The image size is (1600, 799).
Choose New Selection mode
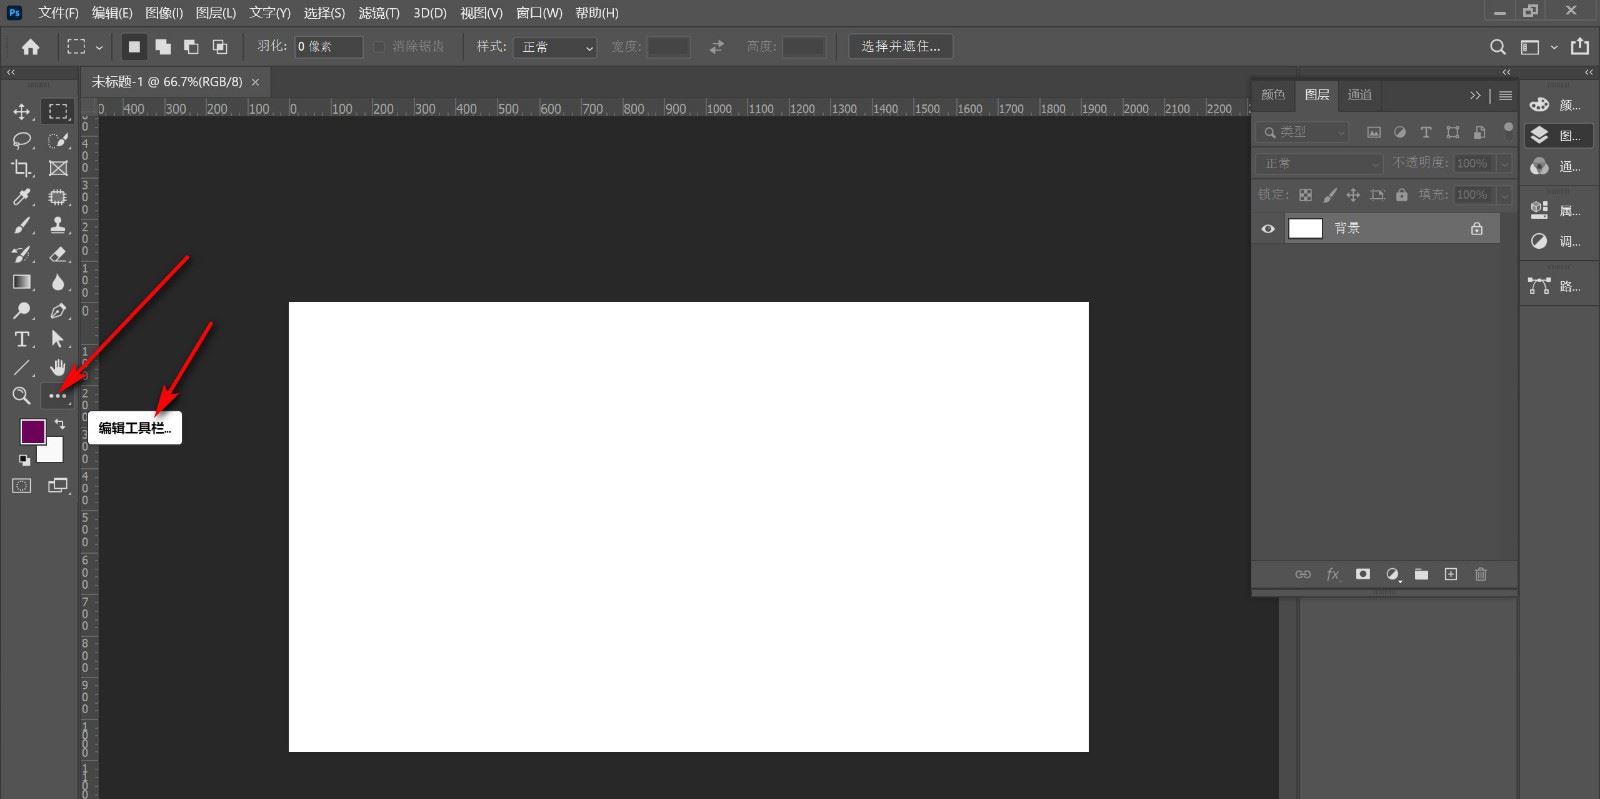point(134,47)
